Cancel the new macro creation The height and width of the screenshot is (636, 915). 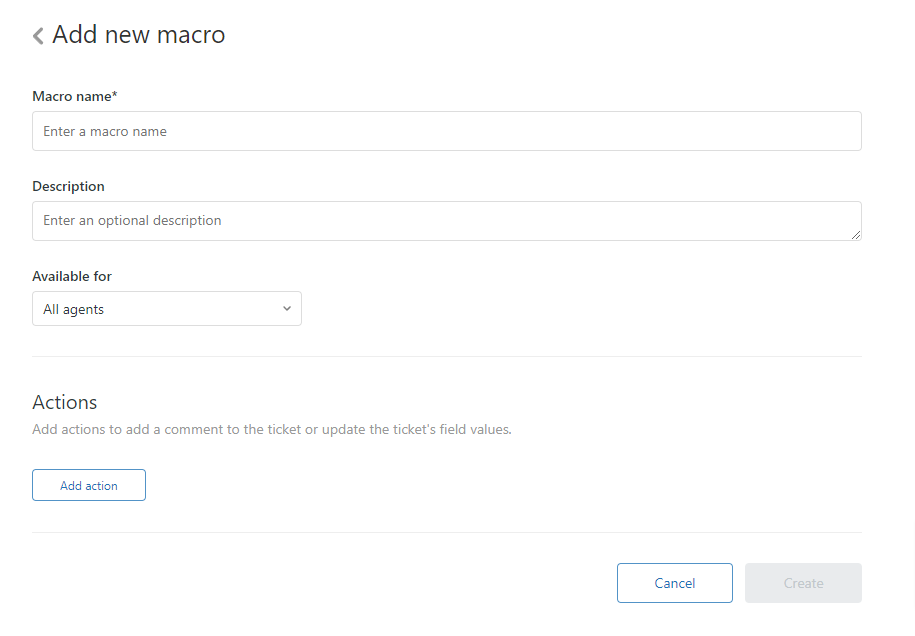[x=674, y=583]
